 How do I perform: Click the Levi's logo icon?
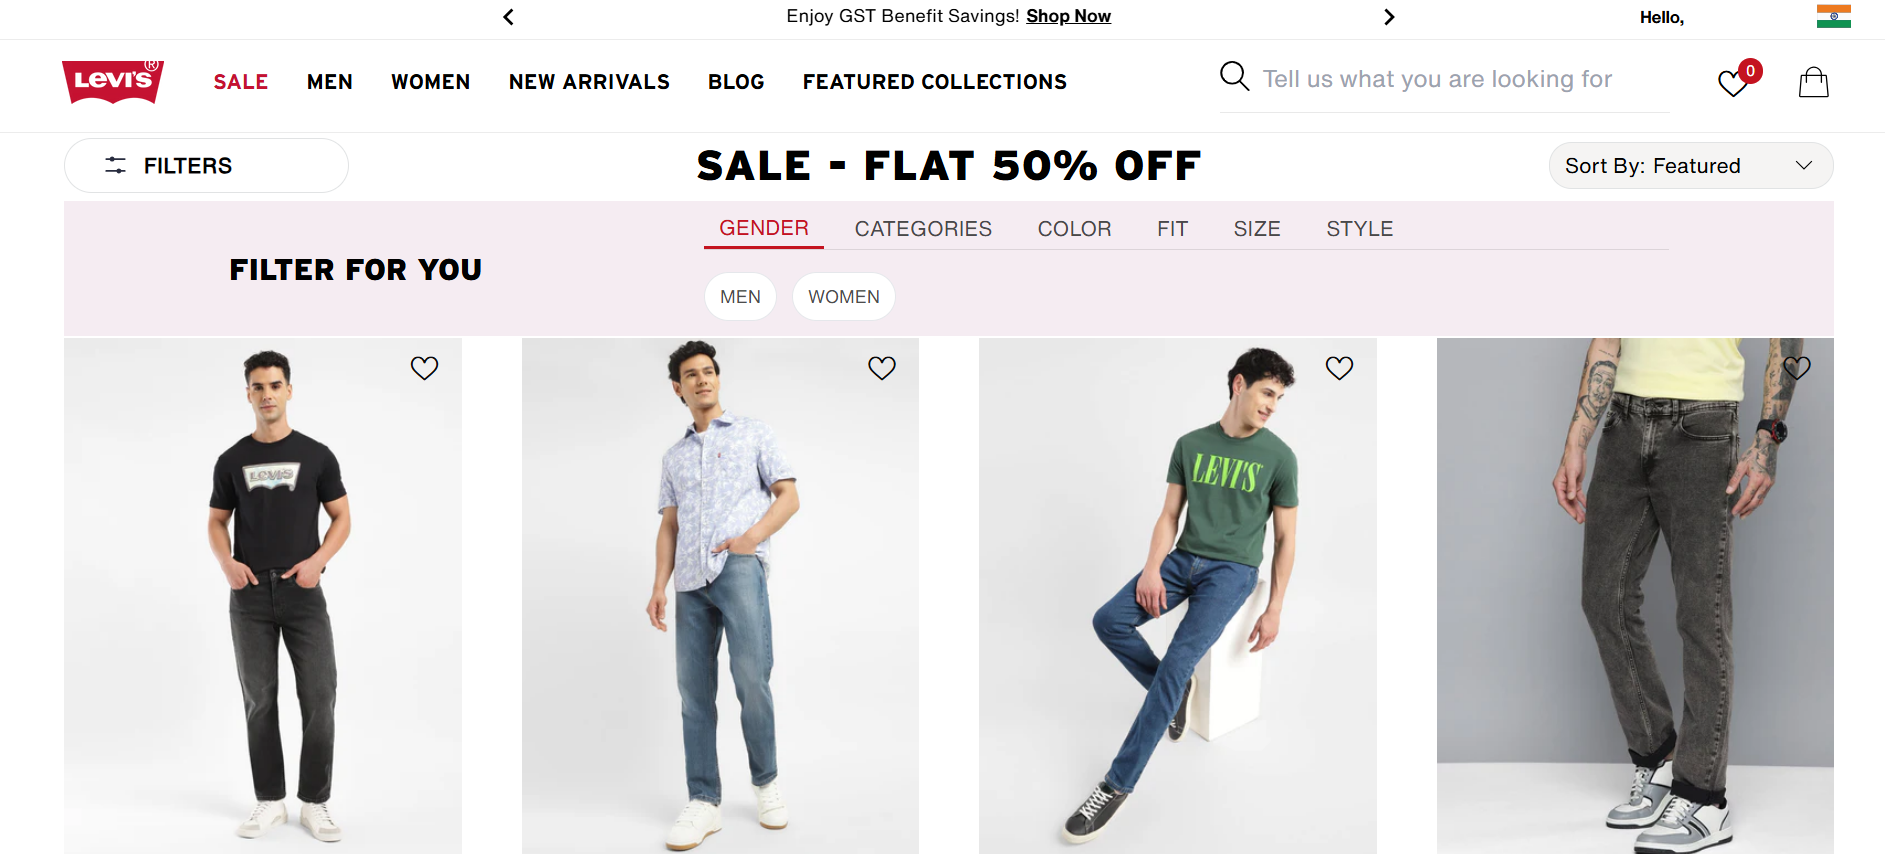coord(113,81)
